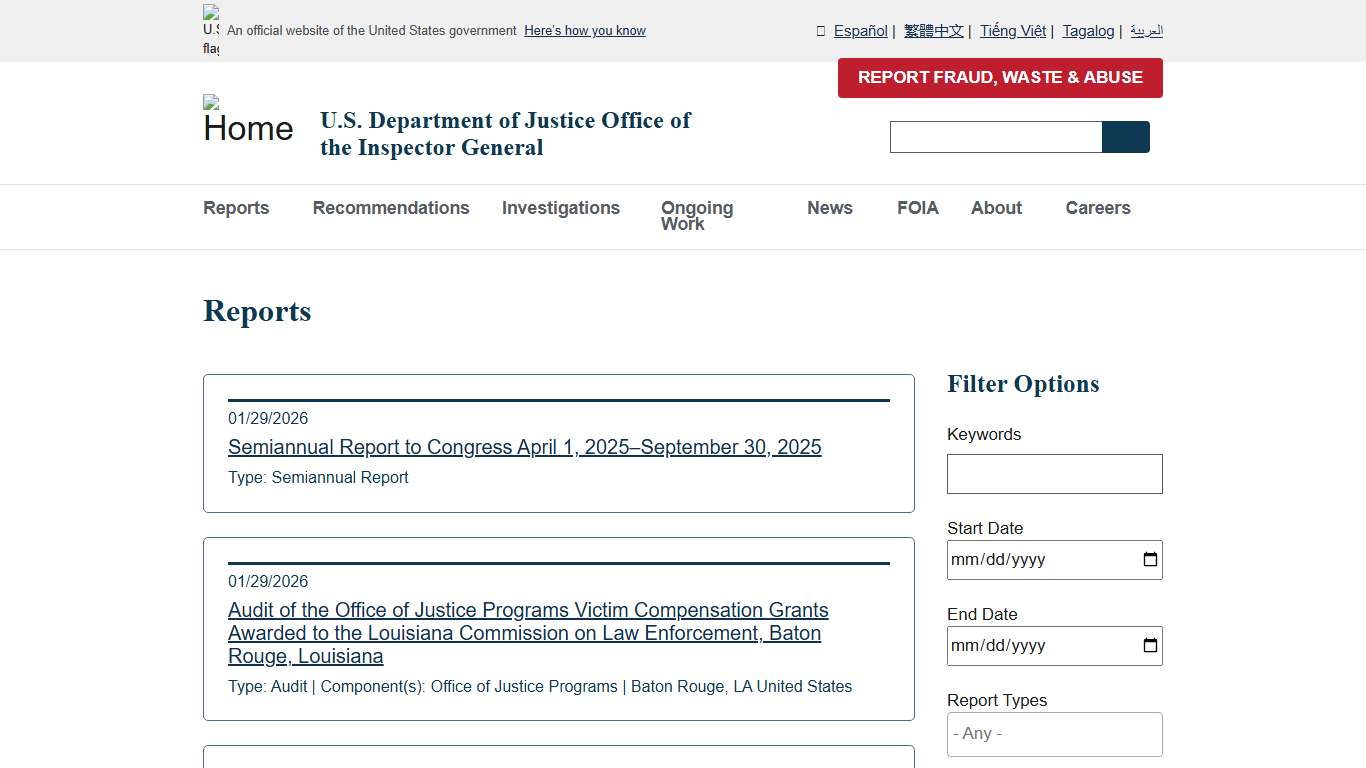Focus the site search input box
The image size is (1366, 768).
pyautogui.click(x=995, y=137)
